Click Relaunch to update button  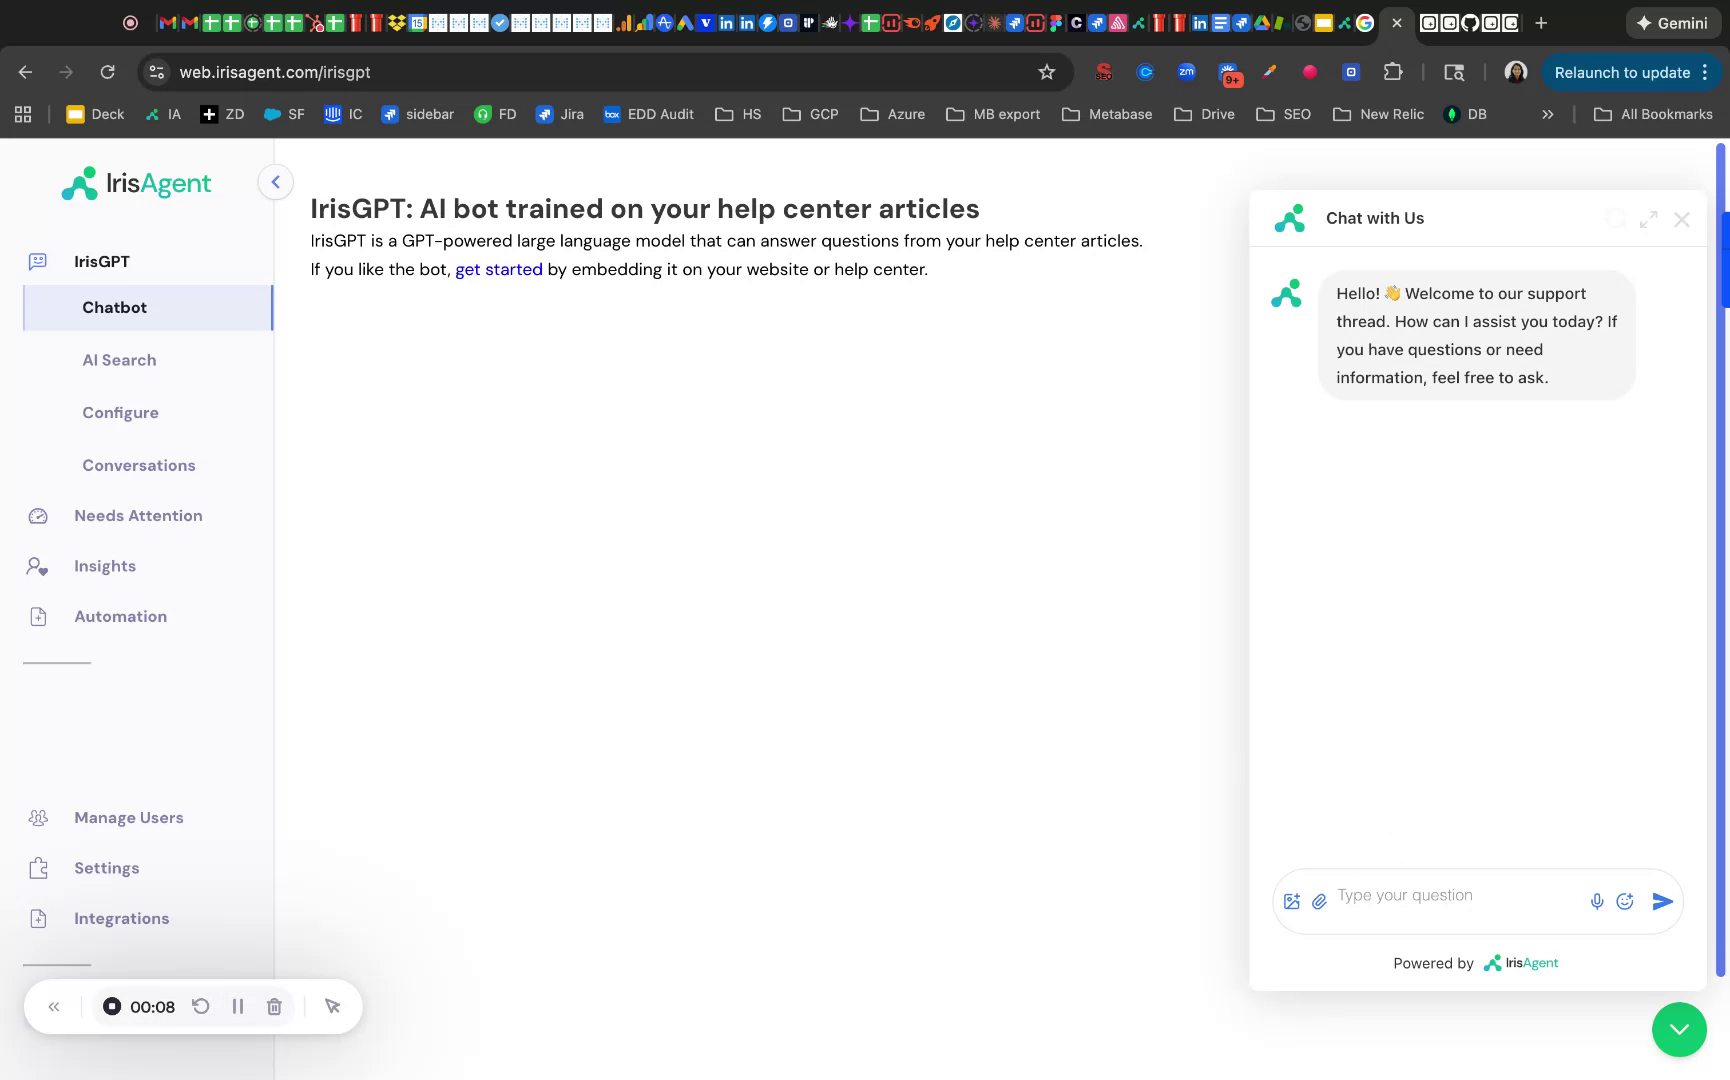click(x=1632, y=72)
